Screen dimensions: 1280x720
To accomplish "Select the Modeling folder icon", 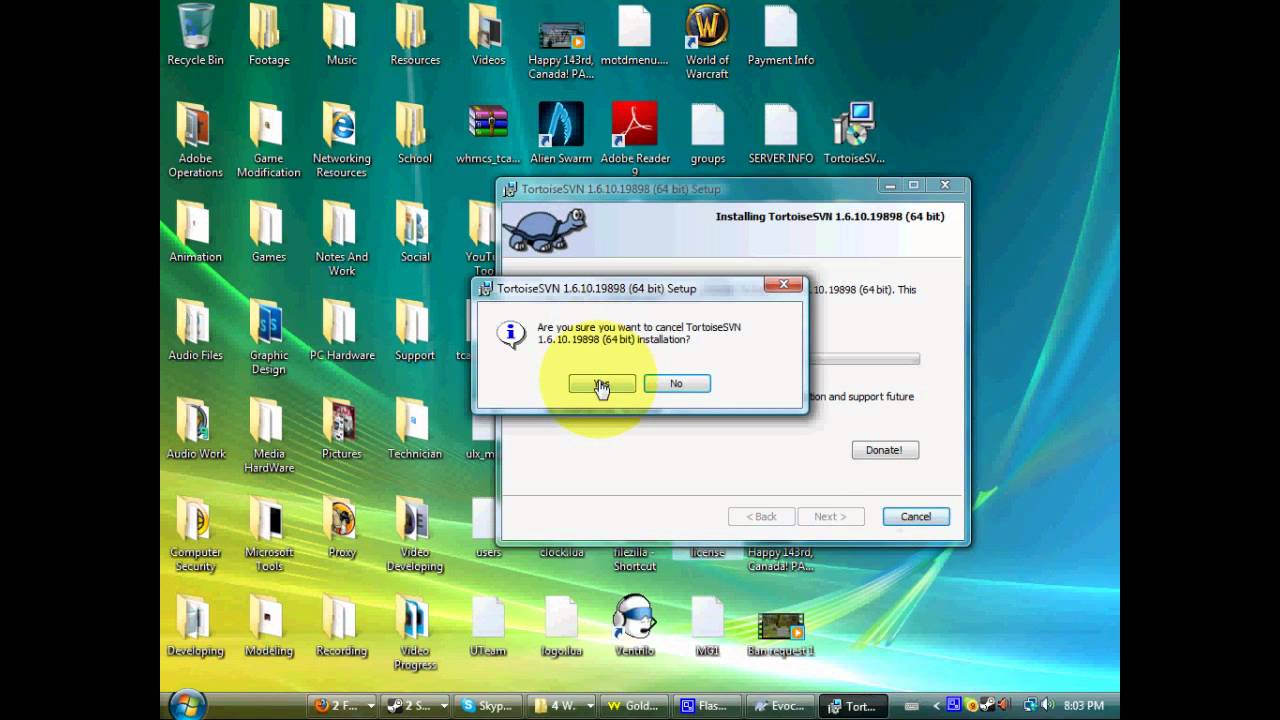I will (268, 626).
